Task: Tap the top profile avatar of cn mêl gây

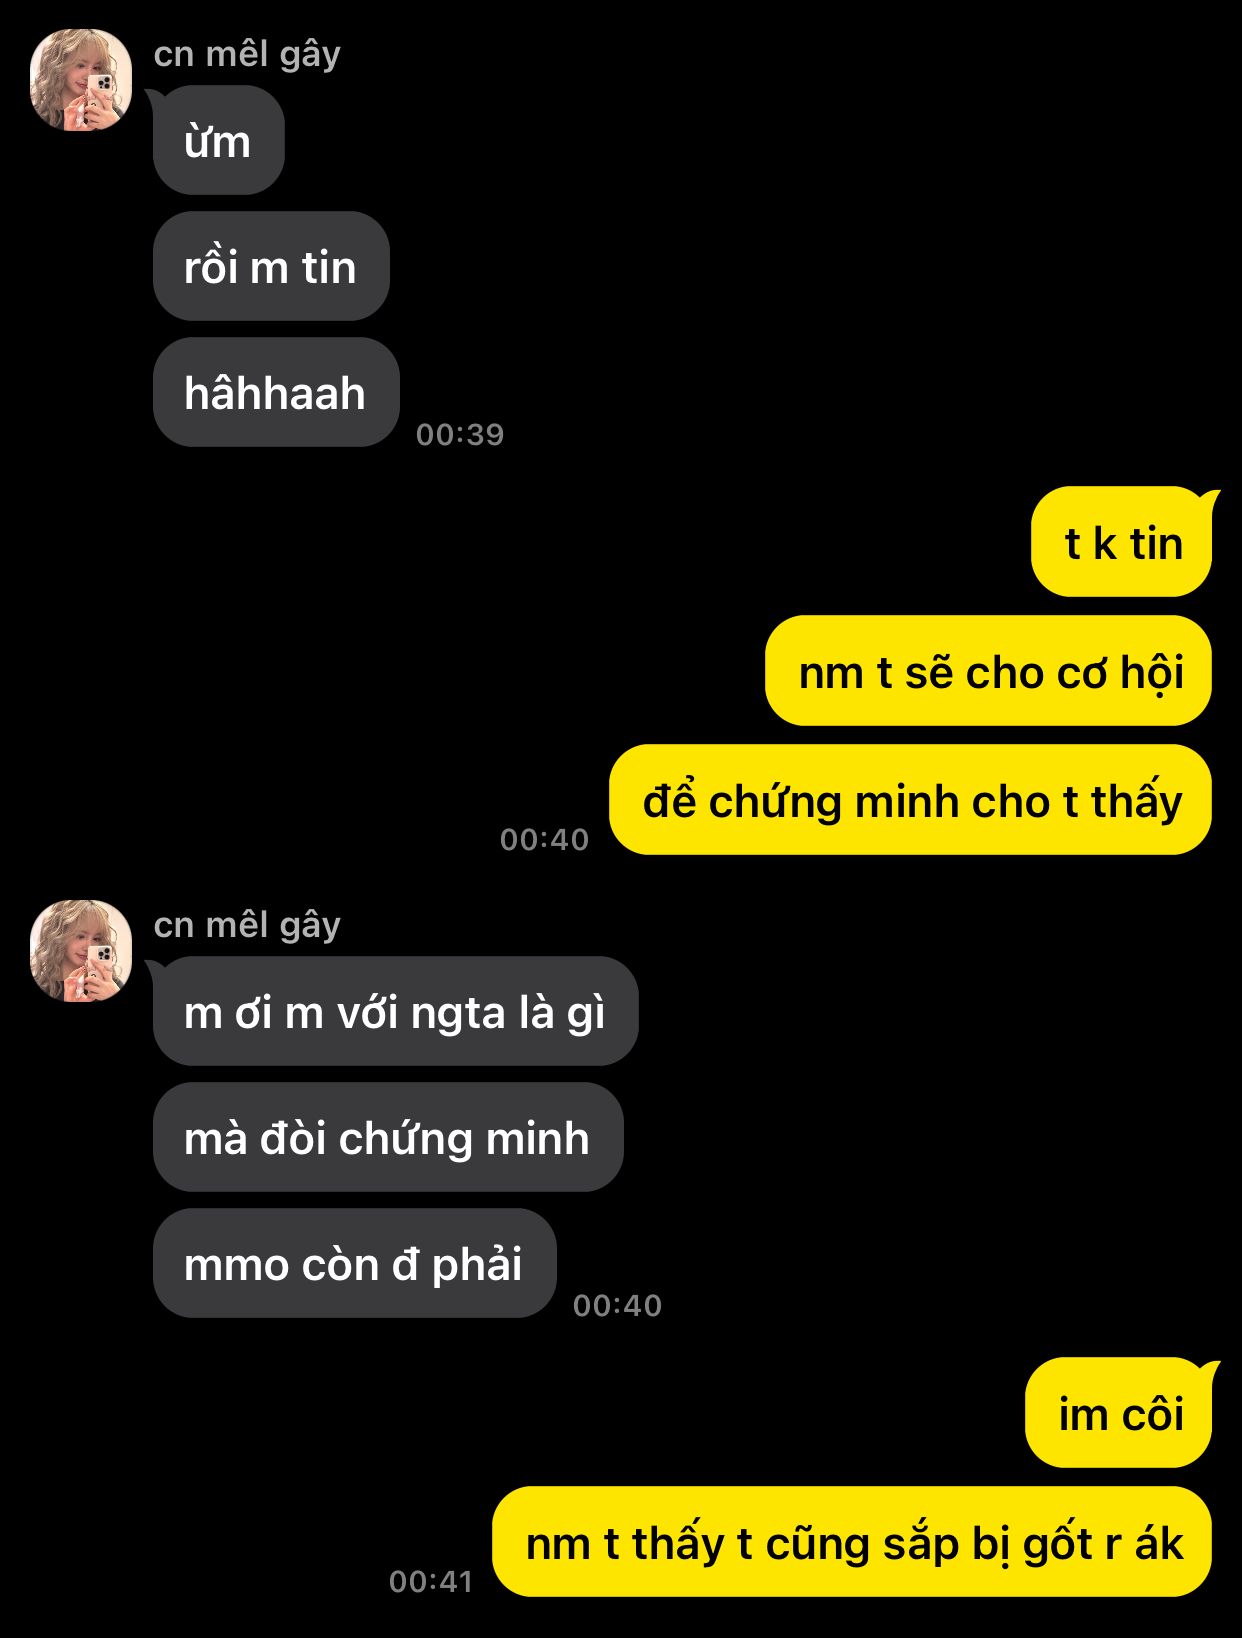Action: (81, 80)
